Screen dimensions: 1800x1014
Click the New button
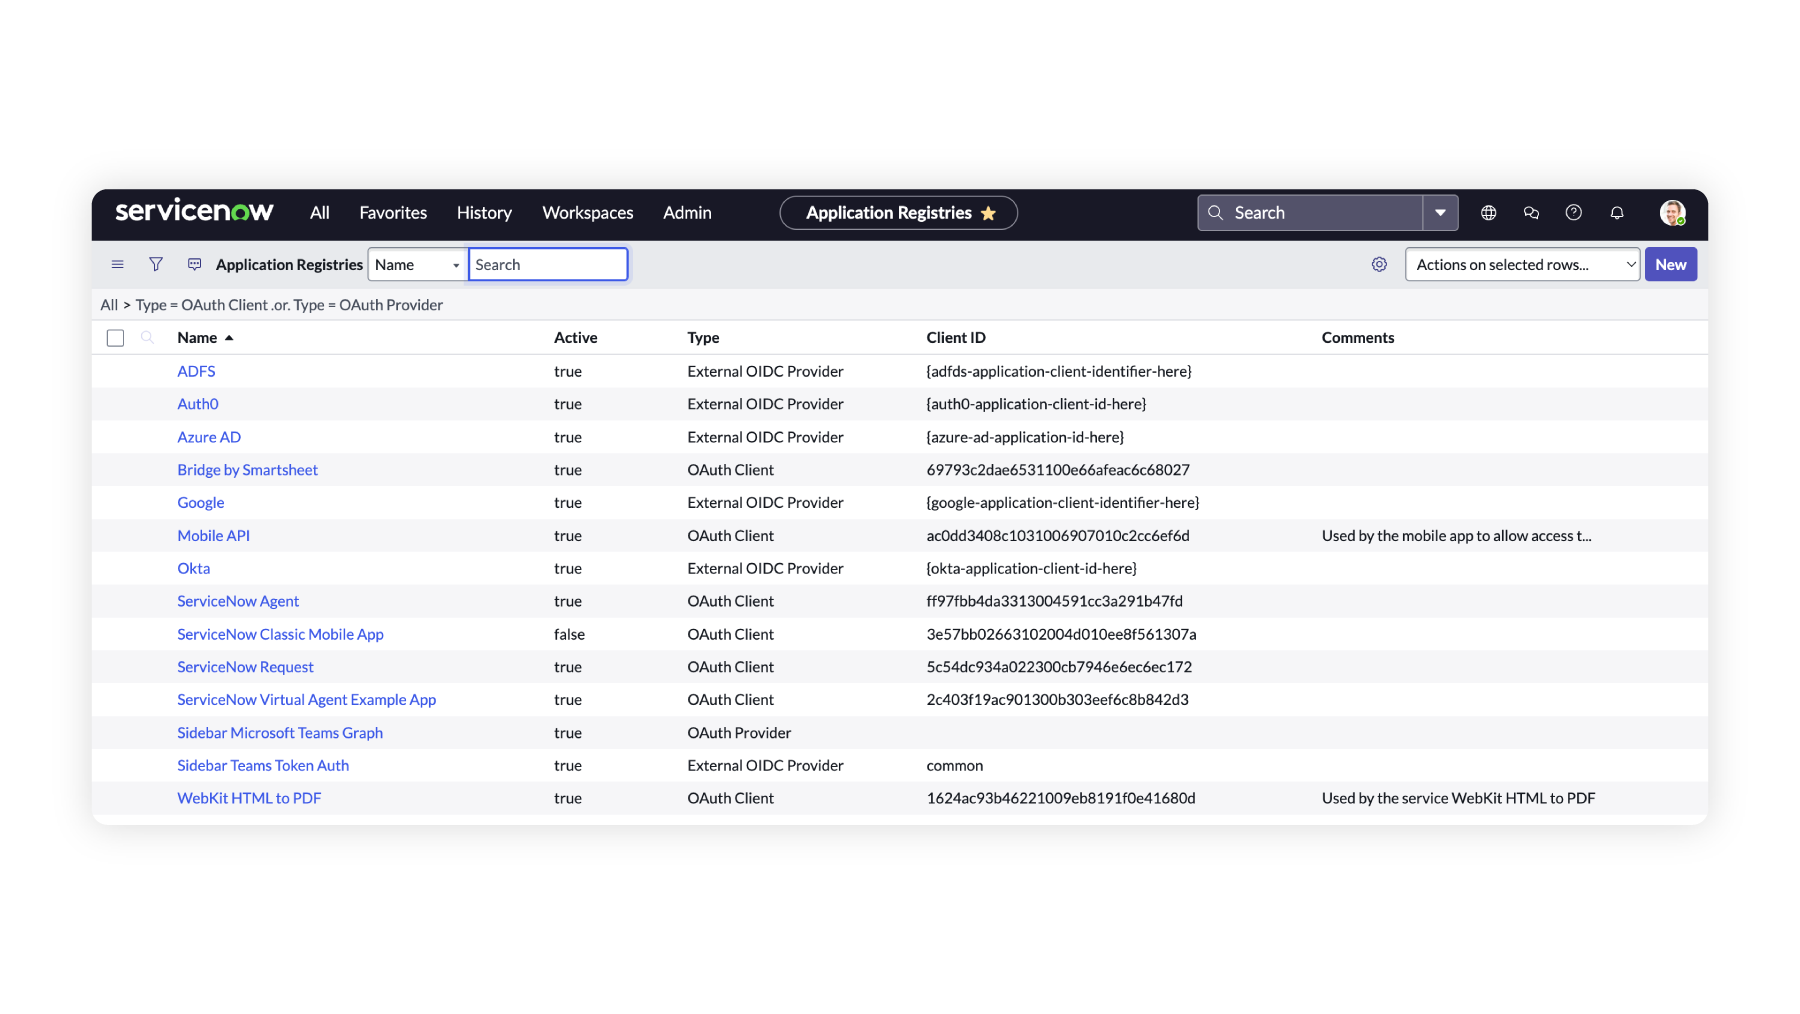click(1670, 265)
